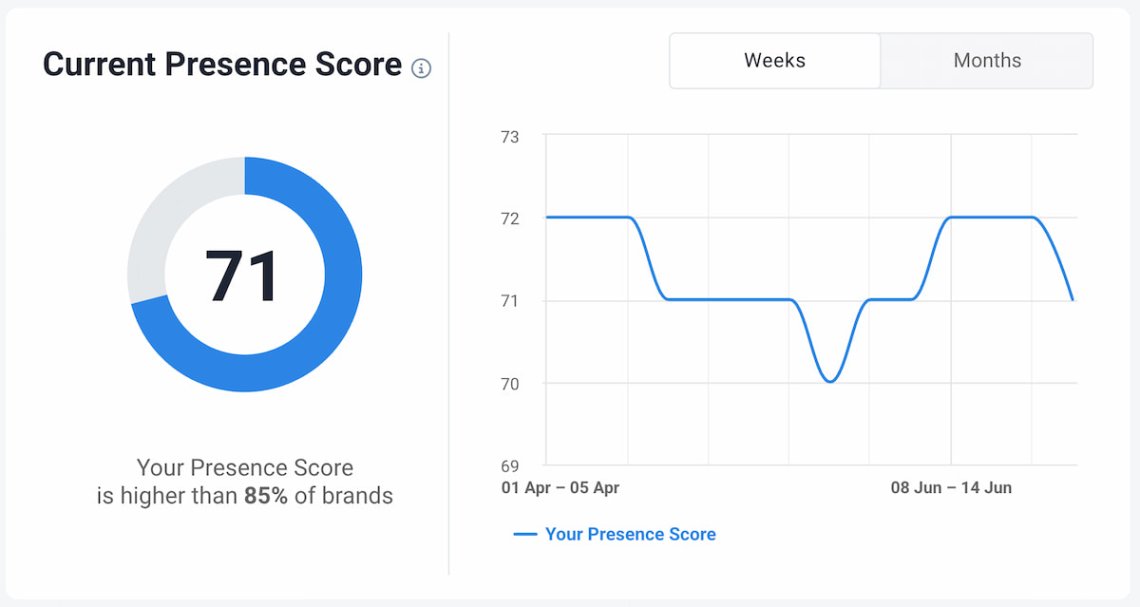Click the second 72 plateau on the chart line
Screen dimensions: 1140x607
(x=991, y=217)
